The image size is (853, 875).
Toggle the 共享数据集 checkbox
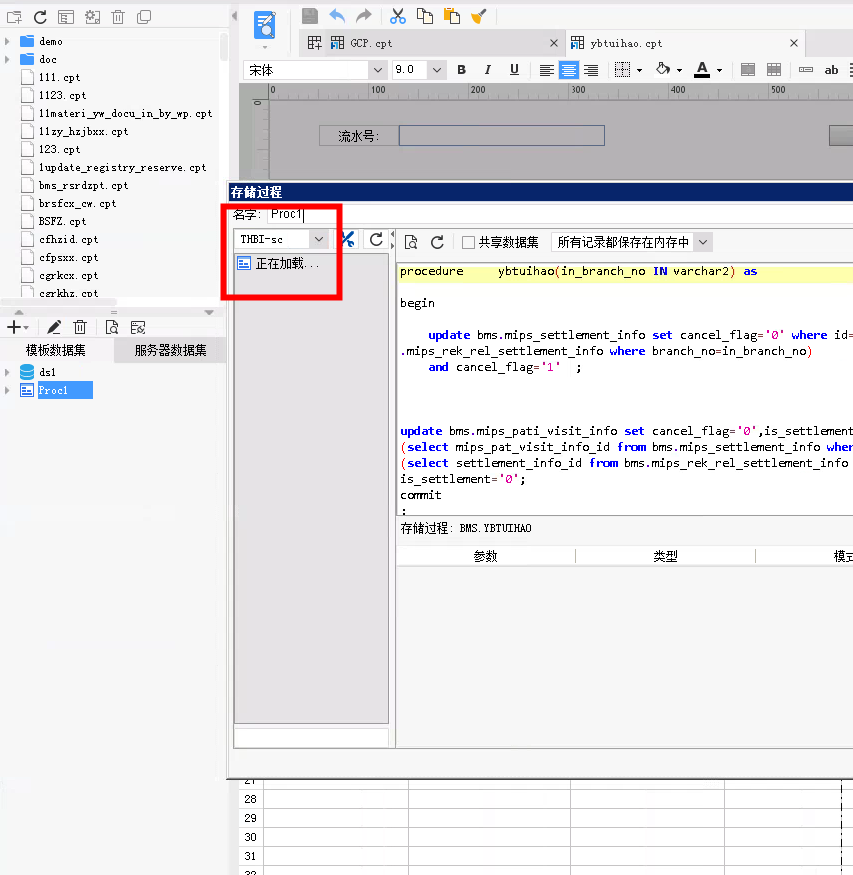[x=469, y=242]
